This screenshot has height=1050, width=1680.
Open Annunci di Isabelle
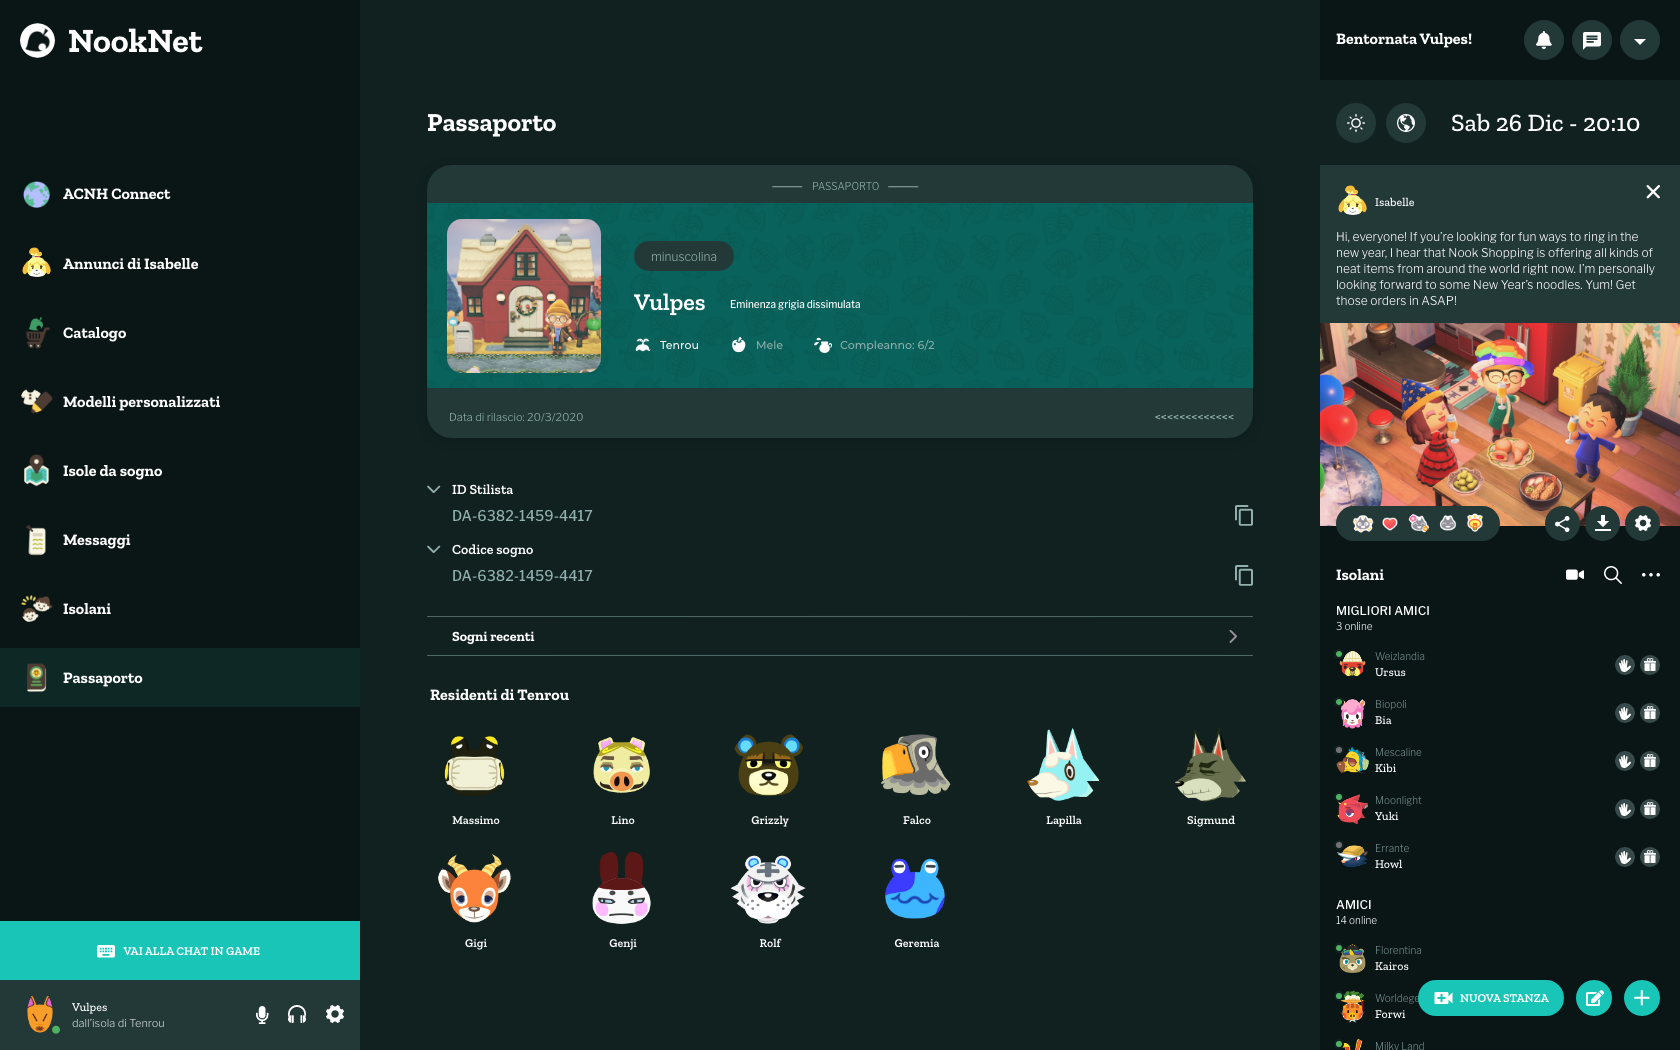[180, 264]
